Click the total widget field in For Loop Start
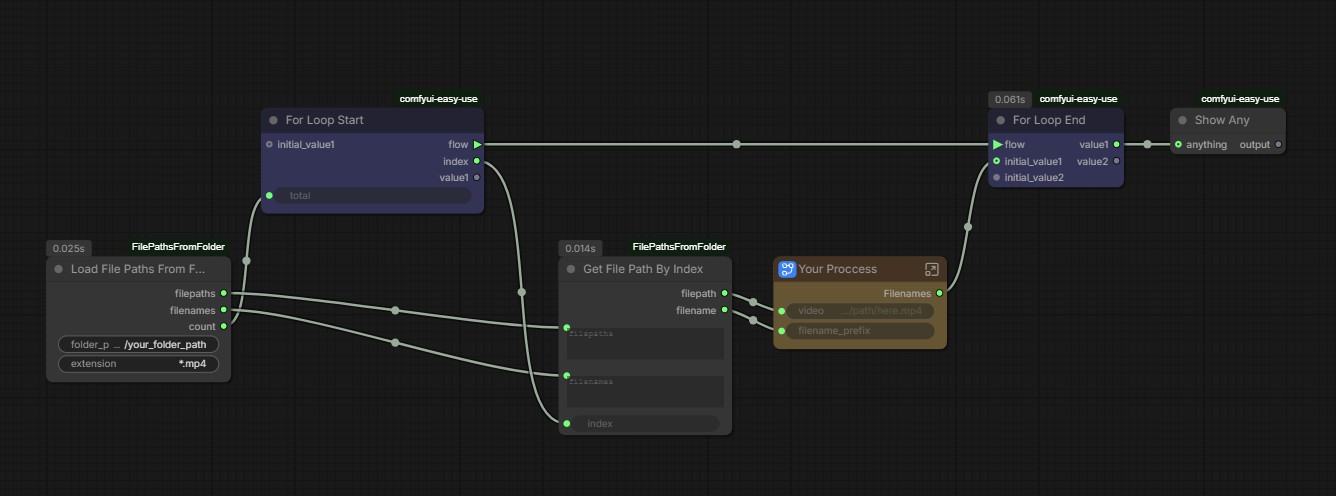The height and width of the screenshot is (496, 1336). tap(374, 196)
